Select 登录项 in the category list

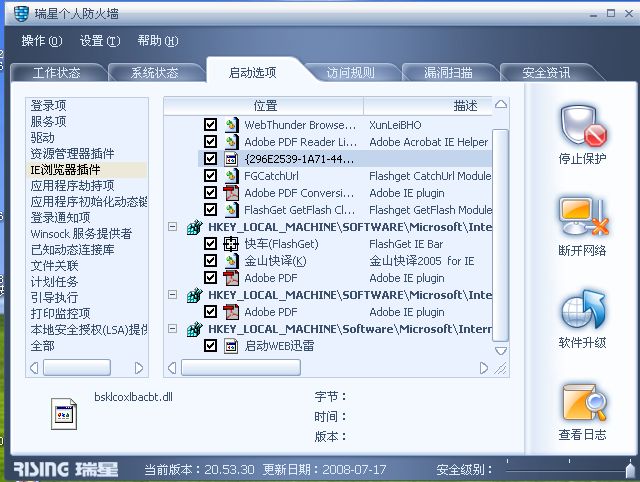[49, 105]
